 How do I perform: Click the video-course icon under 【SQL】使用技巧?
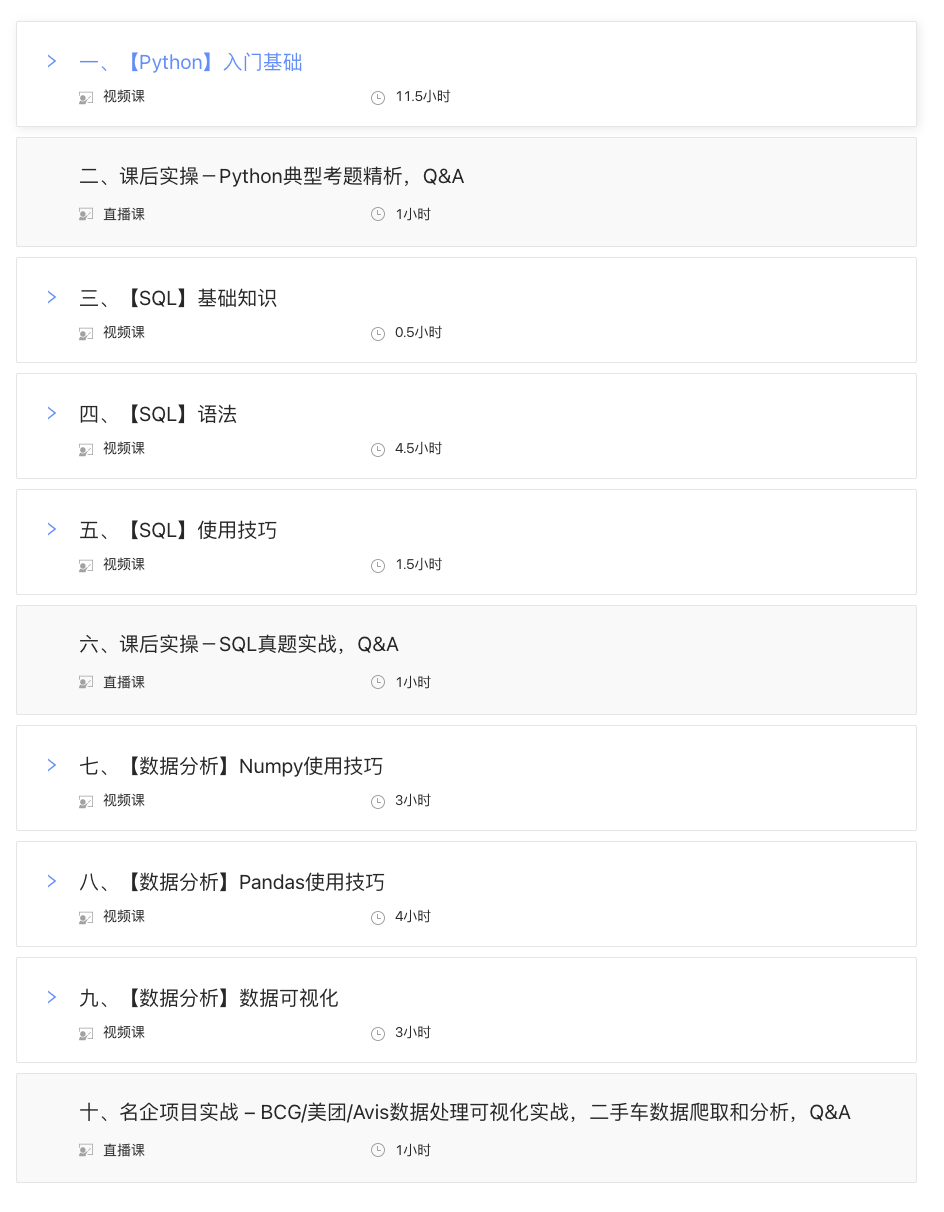coord(86,565)
